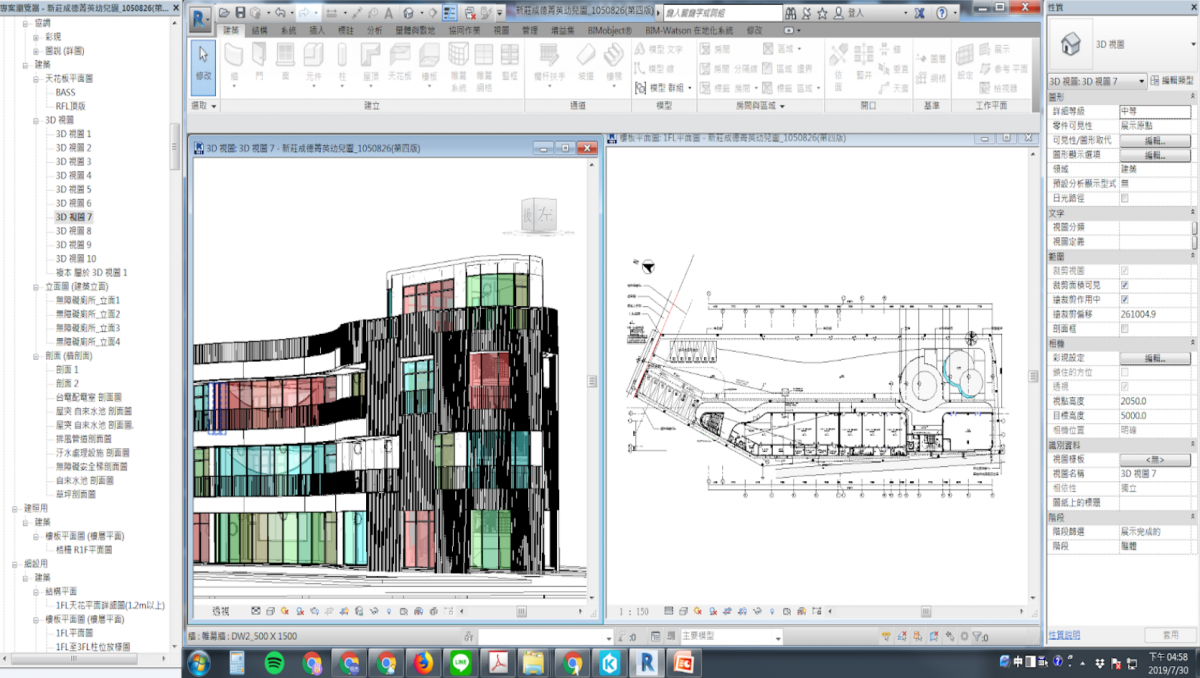This screenshot has height=678, width=1200.
Task: Open the 插入 ribbon tab
Action: pos(317,31)
